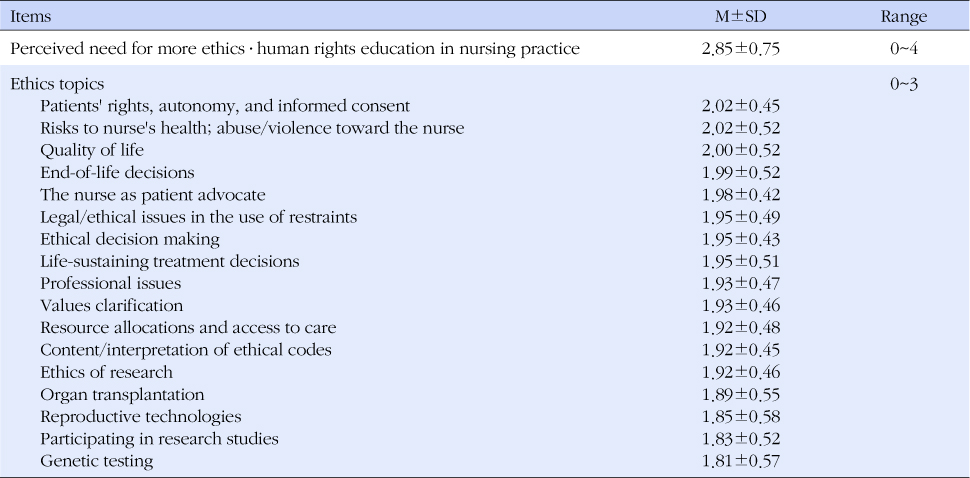Click the range value 0~4
This screenshot has height=478, width=970.
click(x=904, y=49)
